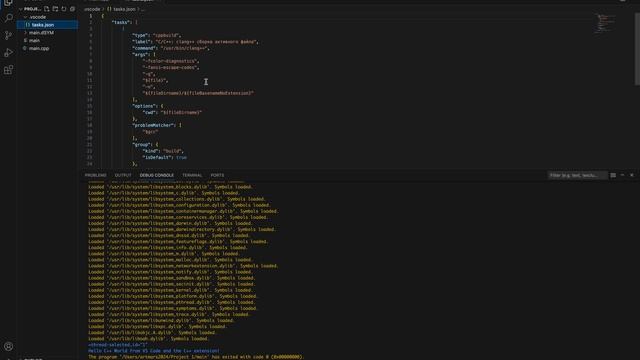Screen dimensions: 640x360
Task: Click the "command" key on line 6
Action: click(x=144, y=48)
